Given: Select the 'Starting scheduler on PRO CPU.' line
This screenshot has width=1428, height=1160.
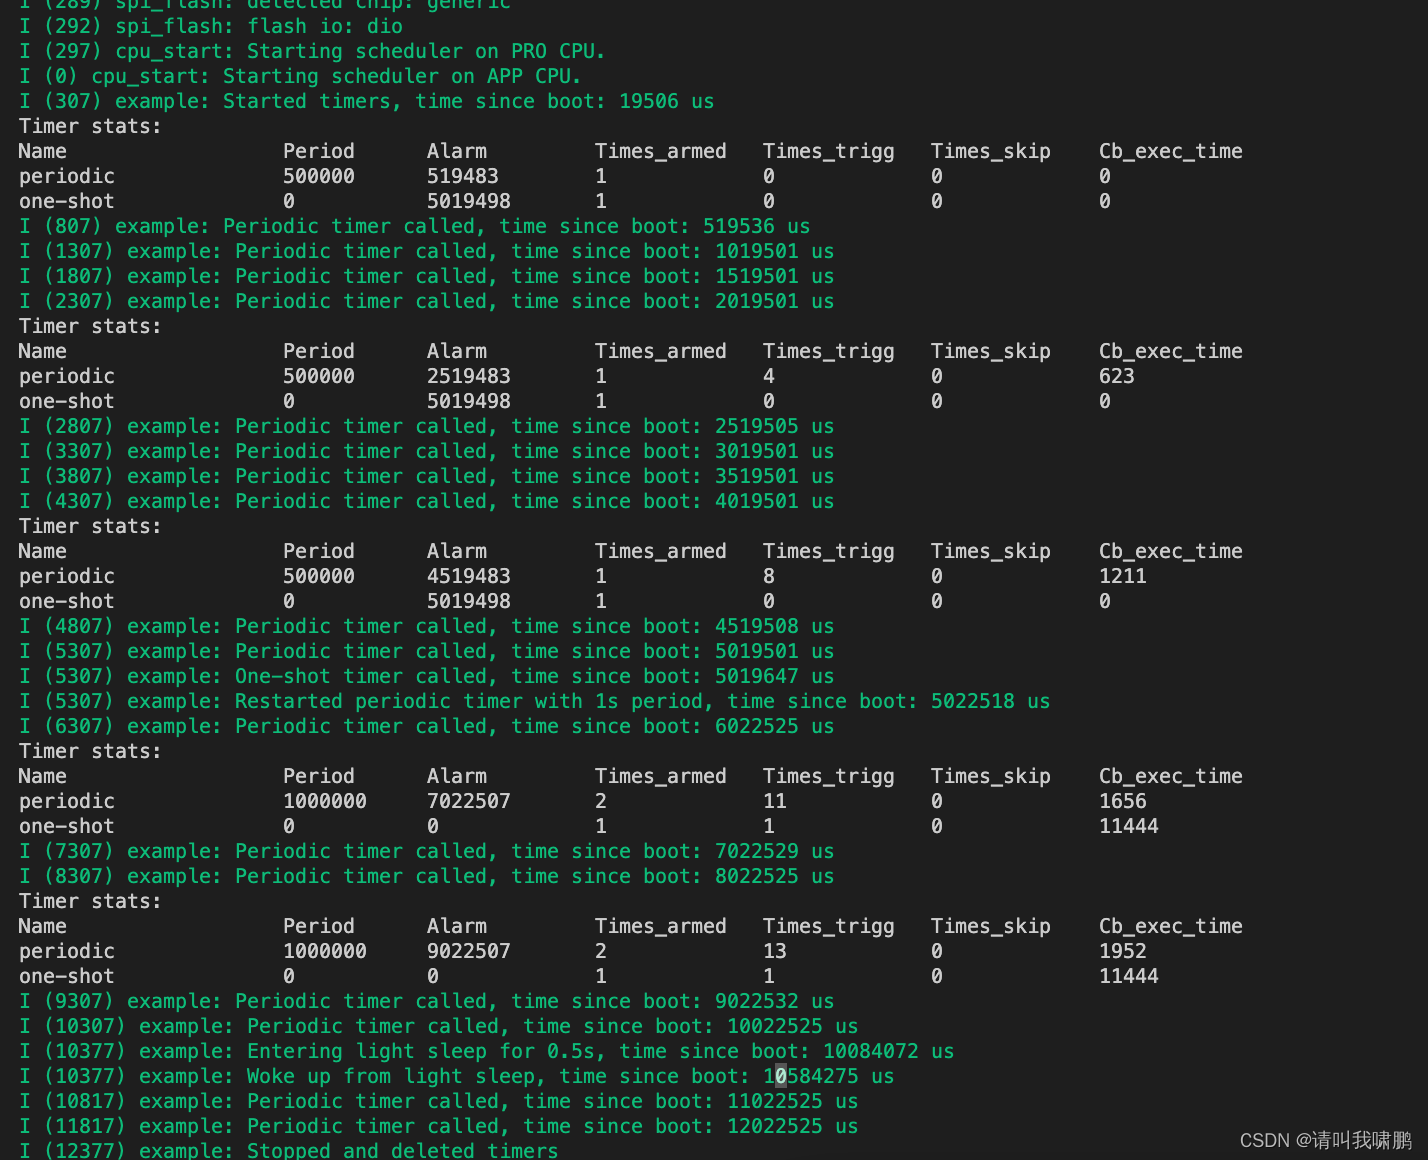Looking at the screenshot, I should pyautogui.click(x=312, y=51).
